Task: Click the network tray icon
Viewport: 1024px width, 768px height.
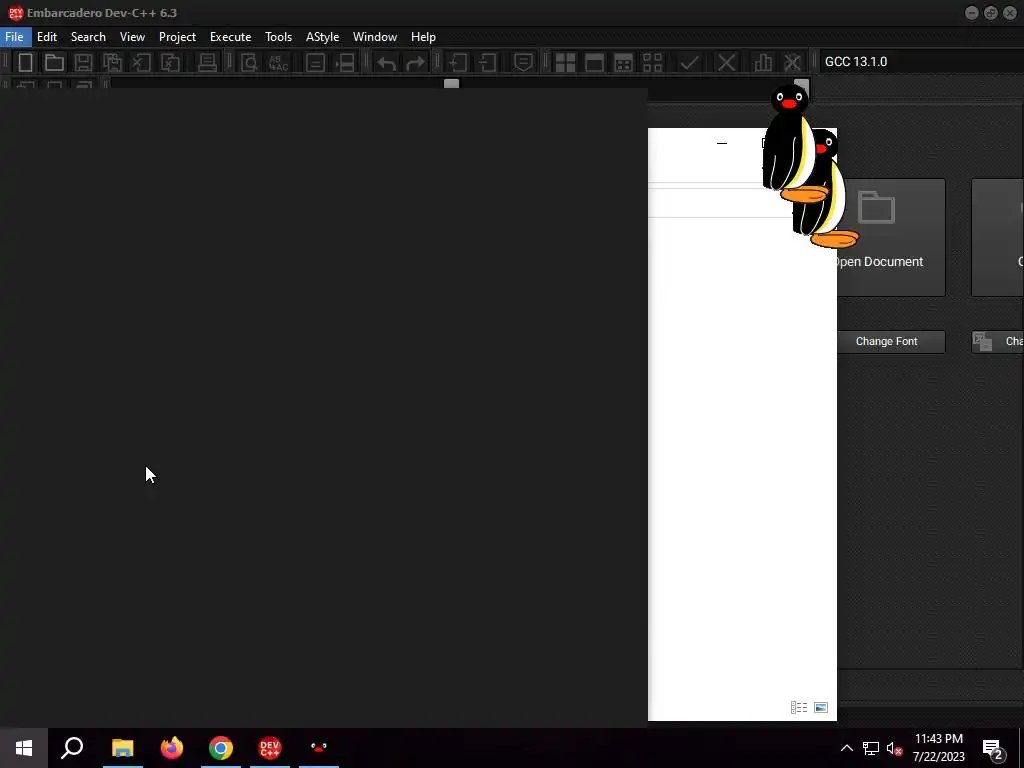Action: (871, 748)
